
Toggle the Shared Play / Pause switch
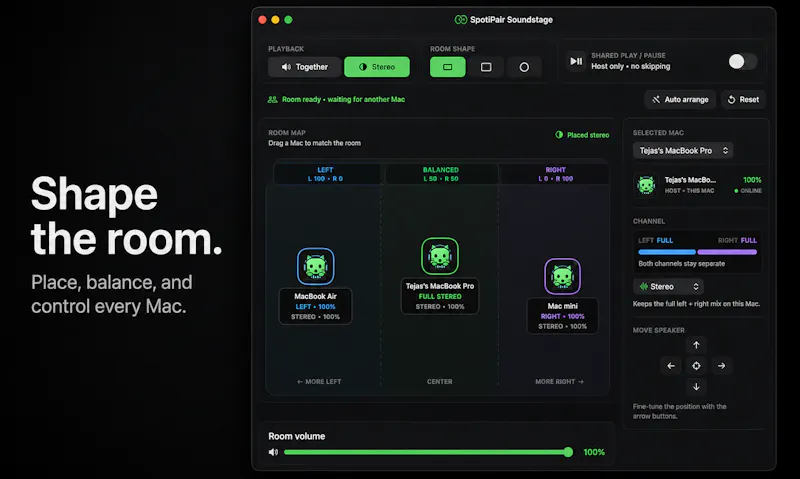tap(742, 62)
